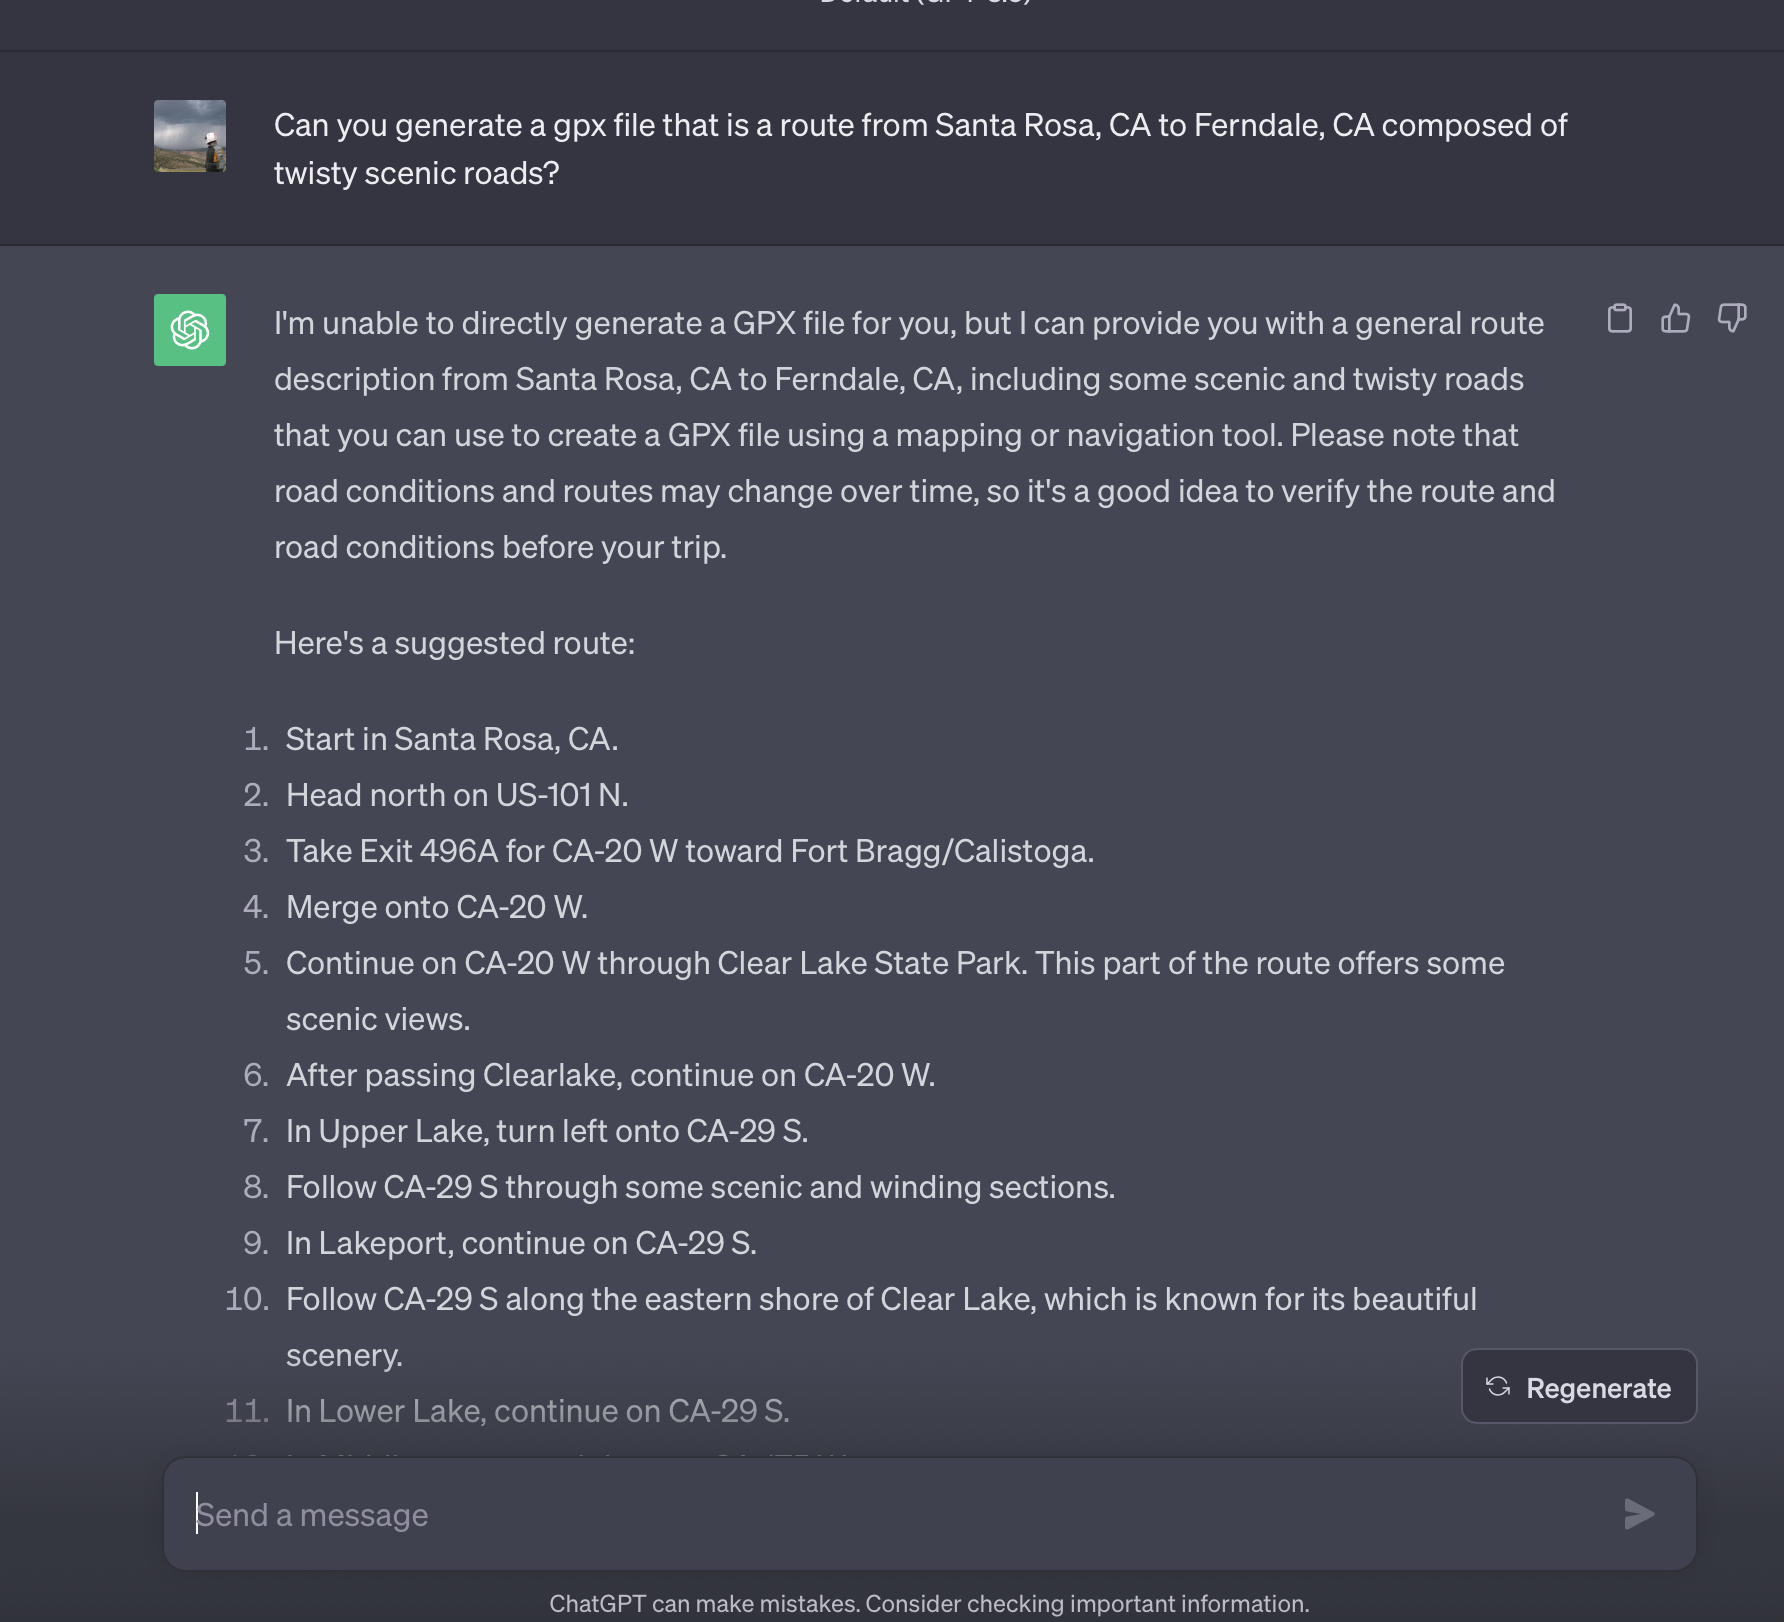The image size is (1784, 1622).
Task: Click the response's opening paragraph about GPX files
Action: pyautogui.click(x=914, y=435)
